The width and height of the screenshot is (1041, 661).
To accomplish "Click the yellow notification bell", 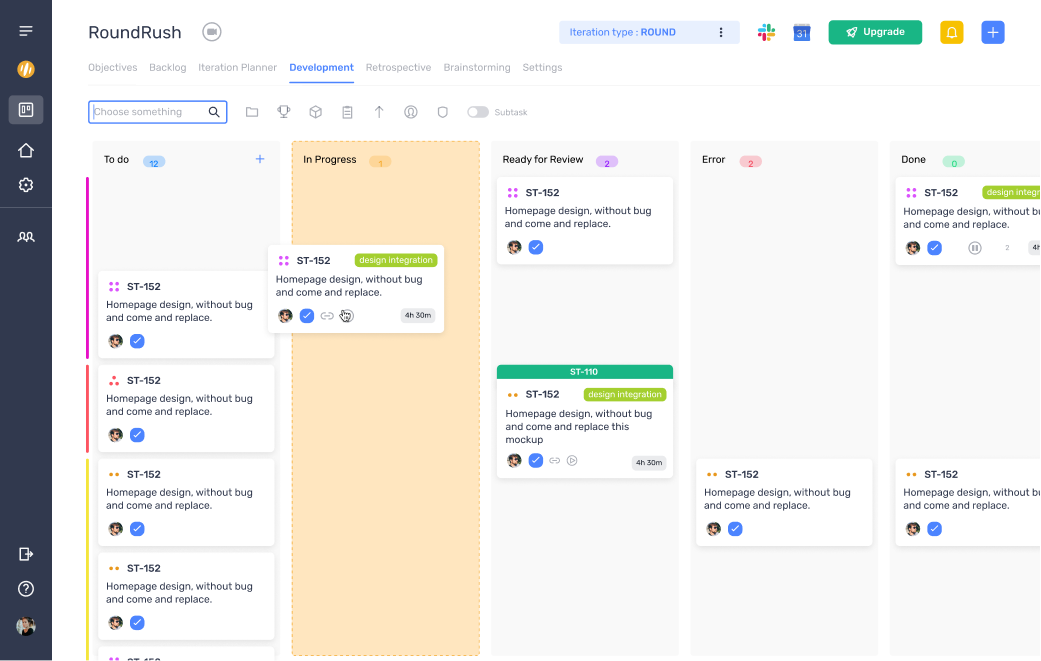I will pyautogui.click(x=951, y=32).
